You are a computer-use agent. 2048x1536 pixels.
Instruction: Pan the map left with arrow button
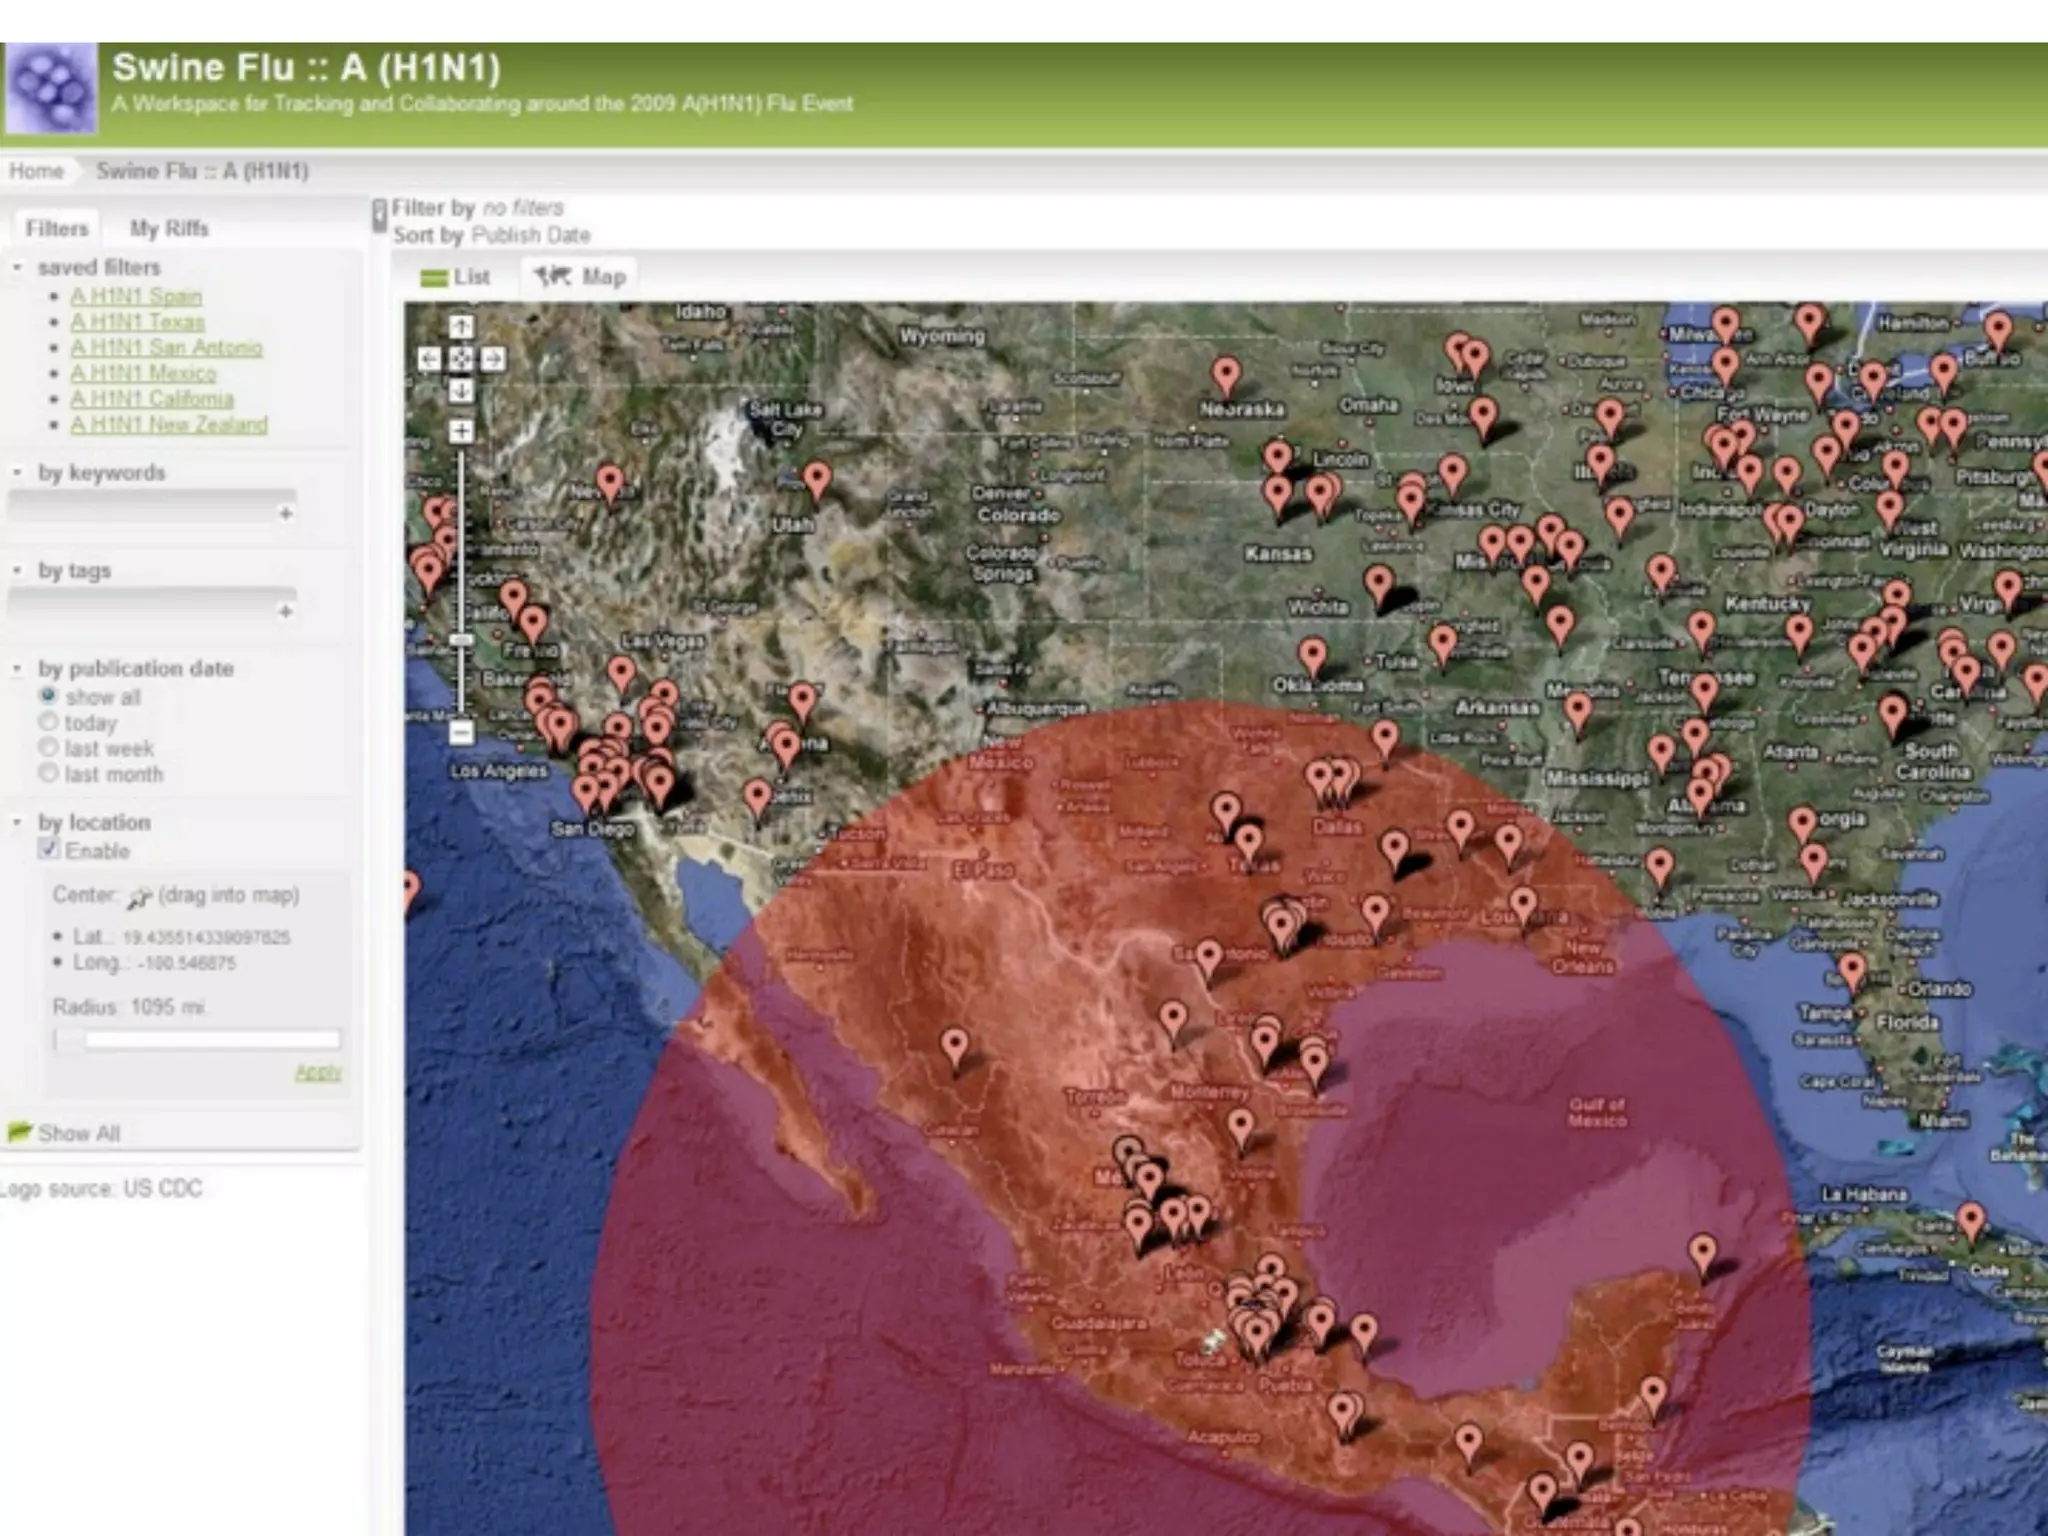[x=429, y=359]
